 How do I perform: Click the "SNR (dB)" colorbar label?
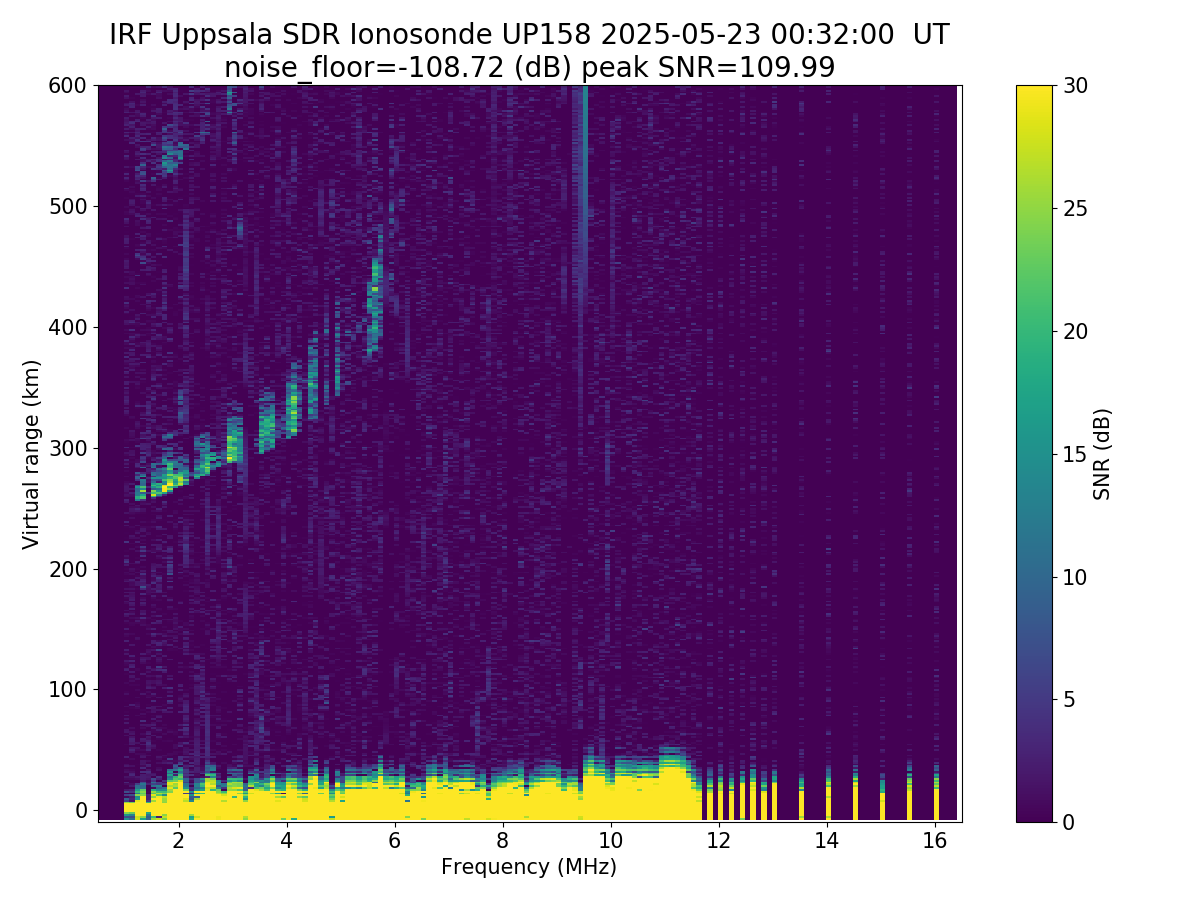1102,453
